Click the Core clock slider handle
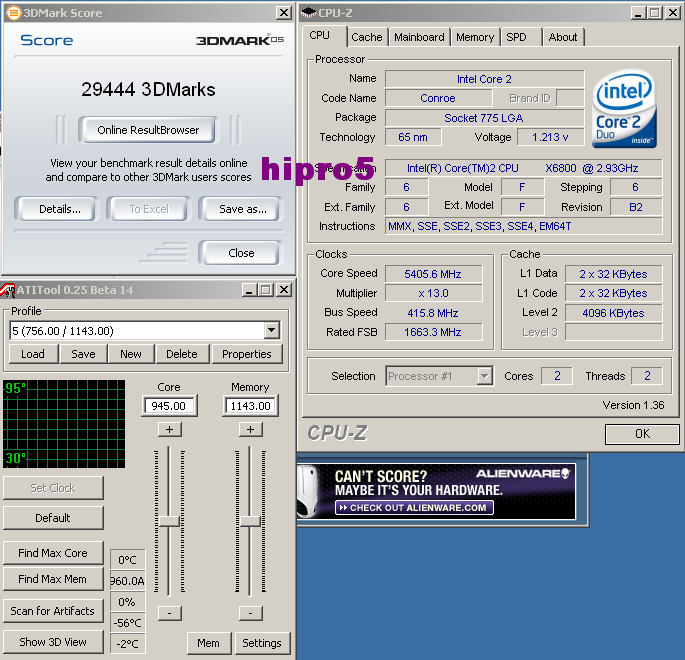Screen dimensions: 685x660 click(169, 521)
